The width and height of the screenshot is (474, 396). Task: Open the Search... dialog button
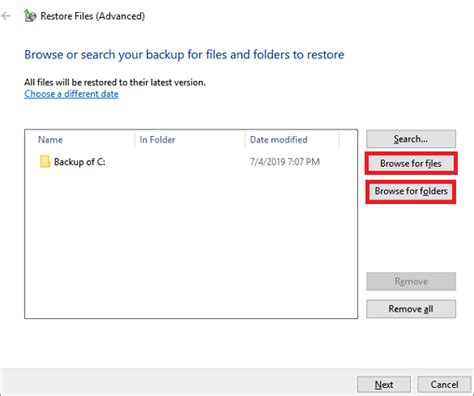click(411, 139)
